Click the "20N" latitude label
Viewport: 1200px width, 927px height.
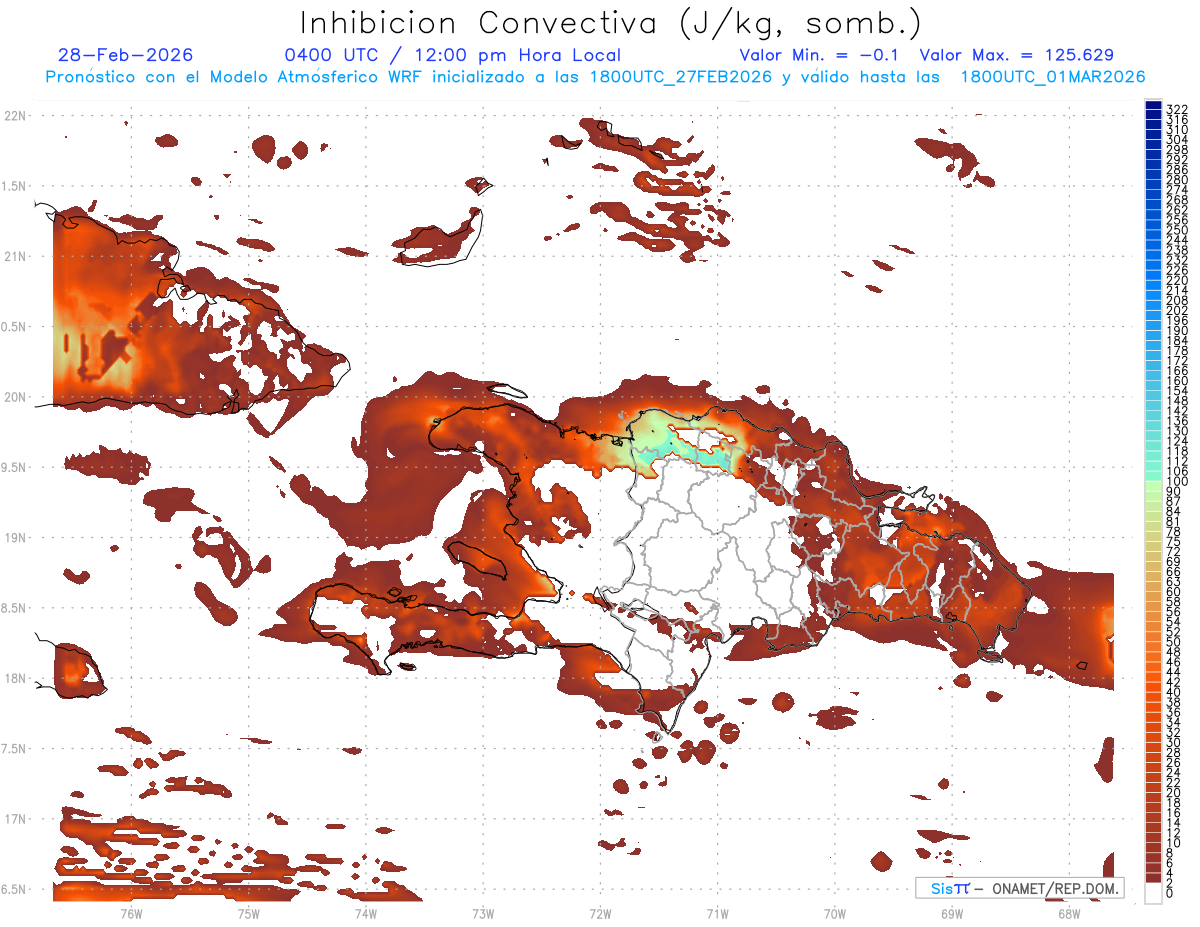15,397
